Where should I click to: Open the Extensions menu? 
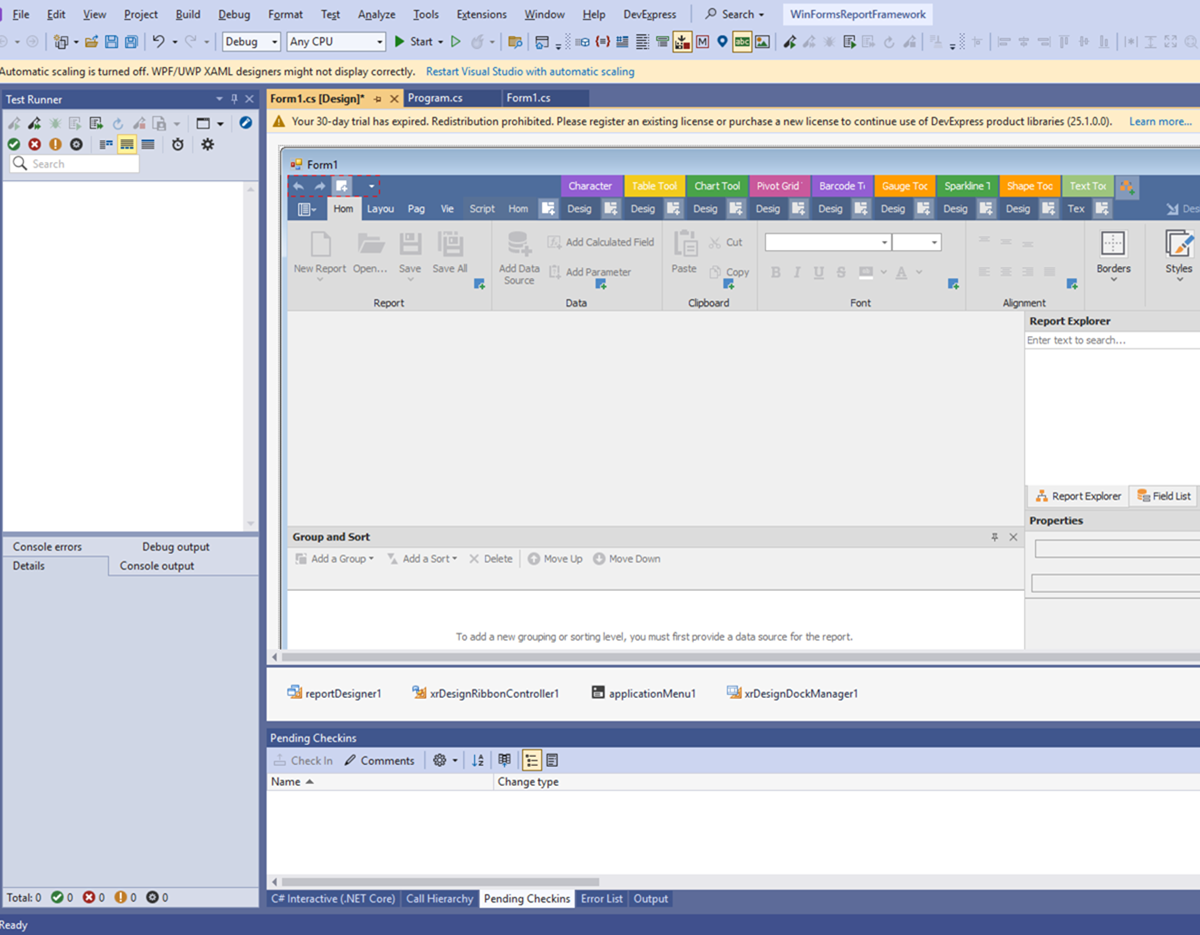tap(481, 14)
